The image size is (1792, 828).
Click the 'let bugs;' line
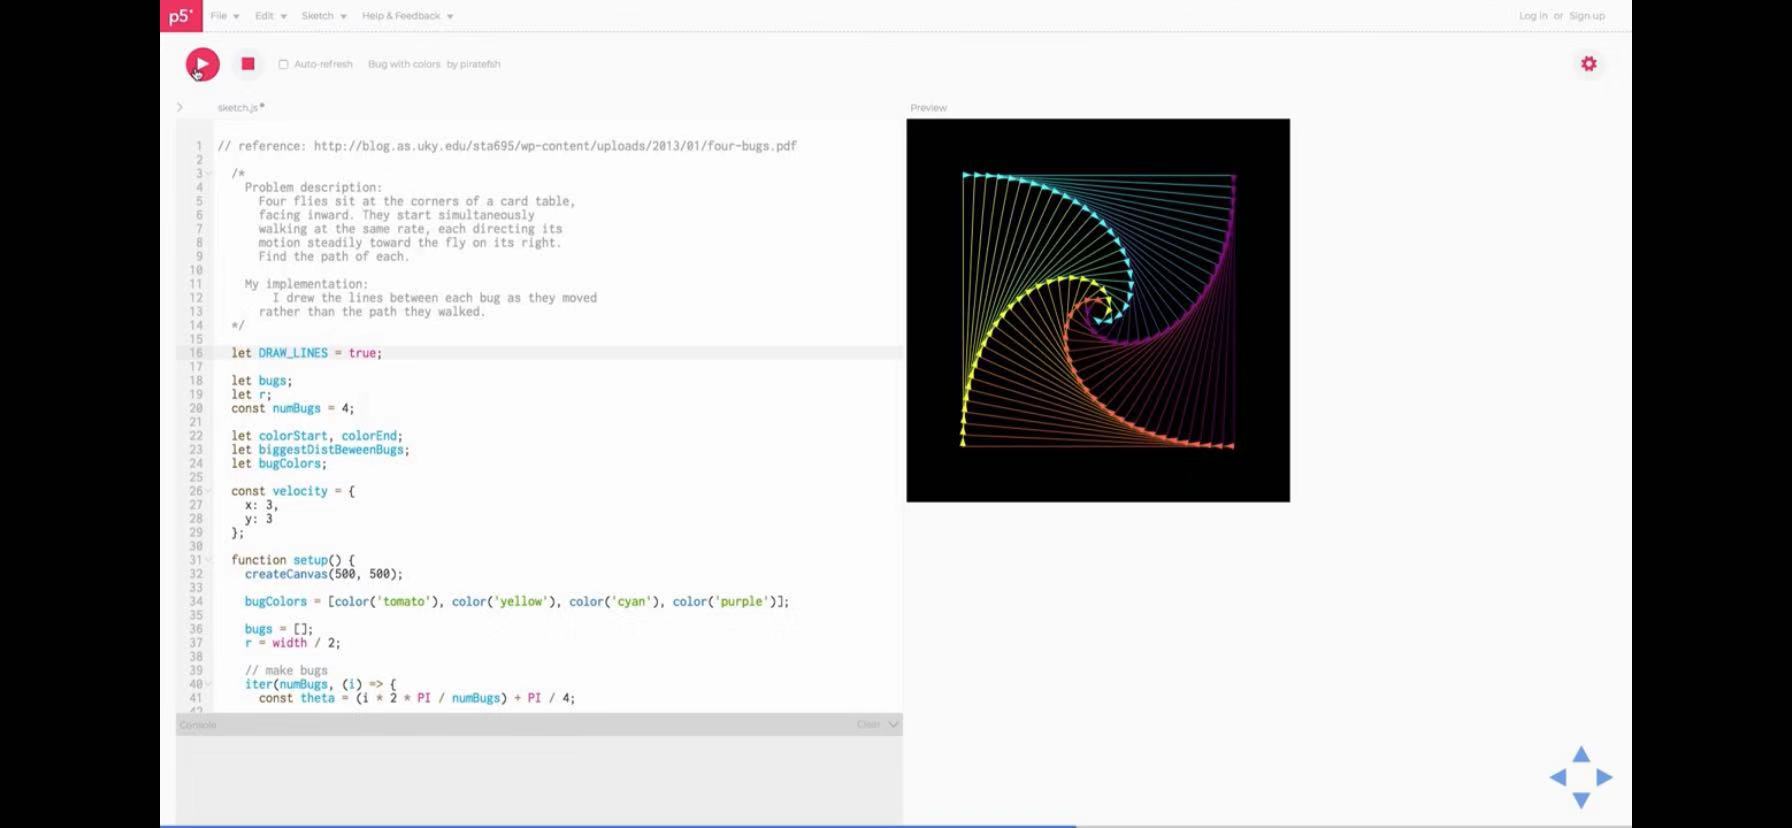point(261,381)
